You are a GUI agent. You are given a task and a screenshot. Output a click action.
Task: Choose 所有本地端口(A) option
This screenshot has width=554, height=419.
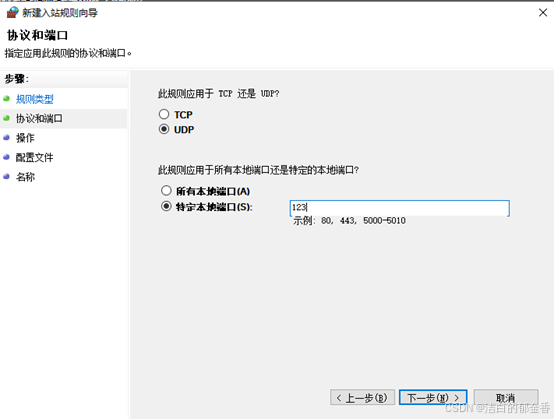pyautogui.click(x=166, y=191)
